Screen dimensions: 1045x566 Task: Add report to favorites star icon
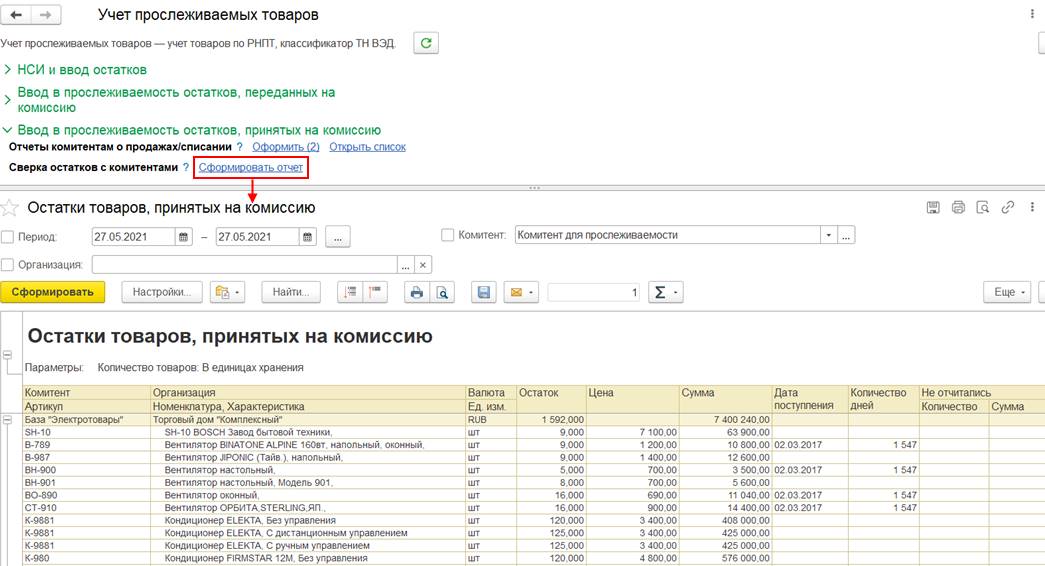[9, 208]
